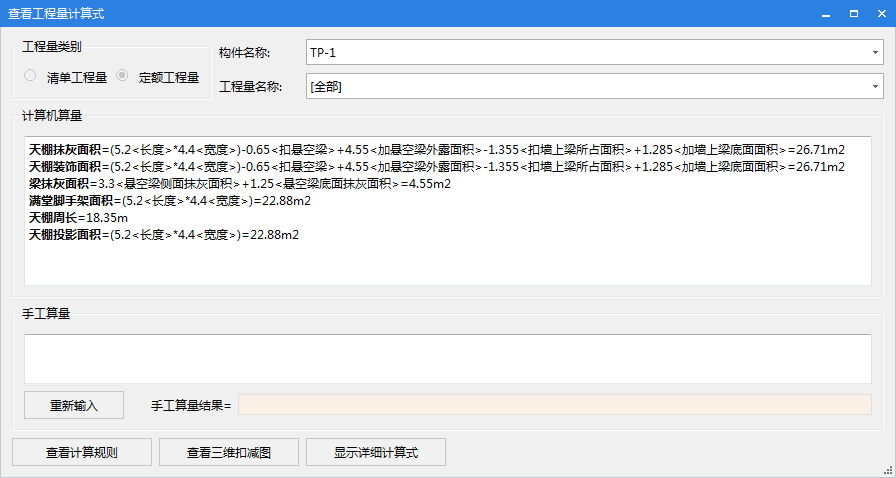Click the 手工算量结果 result field
The image size is (896, 478).
pyautogui.click(x=554, y=405)
